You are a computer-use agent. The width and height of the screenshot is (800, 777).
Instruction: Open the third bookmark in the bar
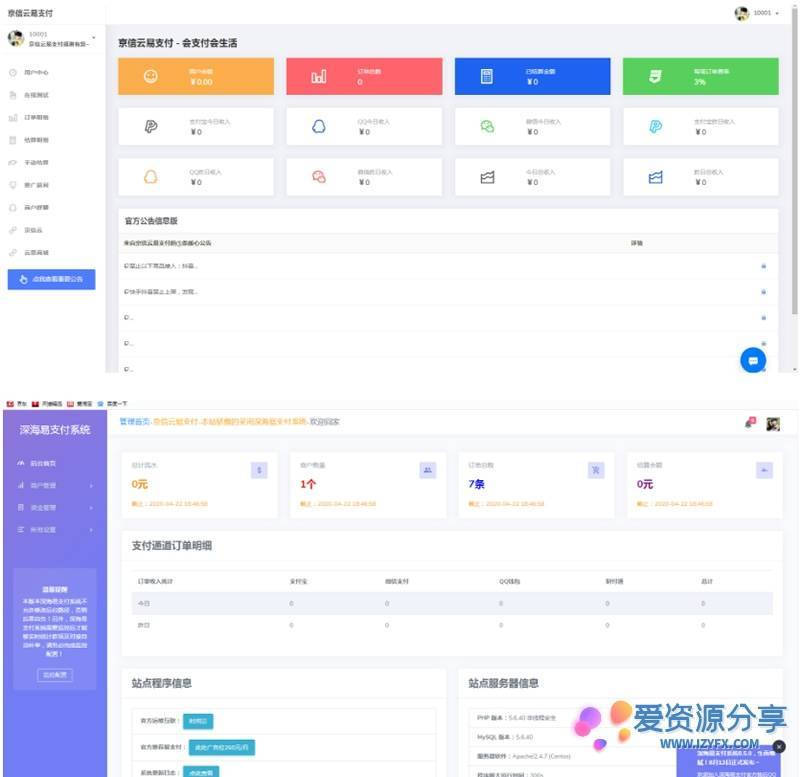point(79,404)
